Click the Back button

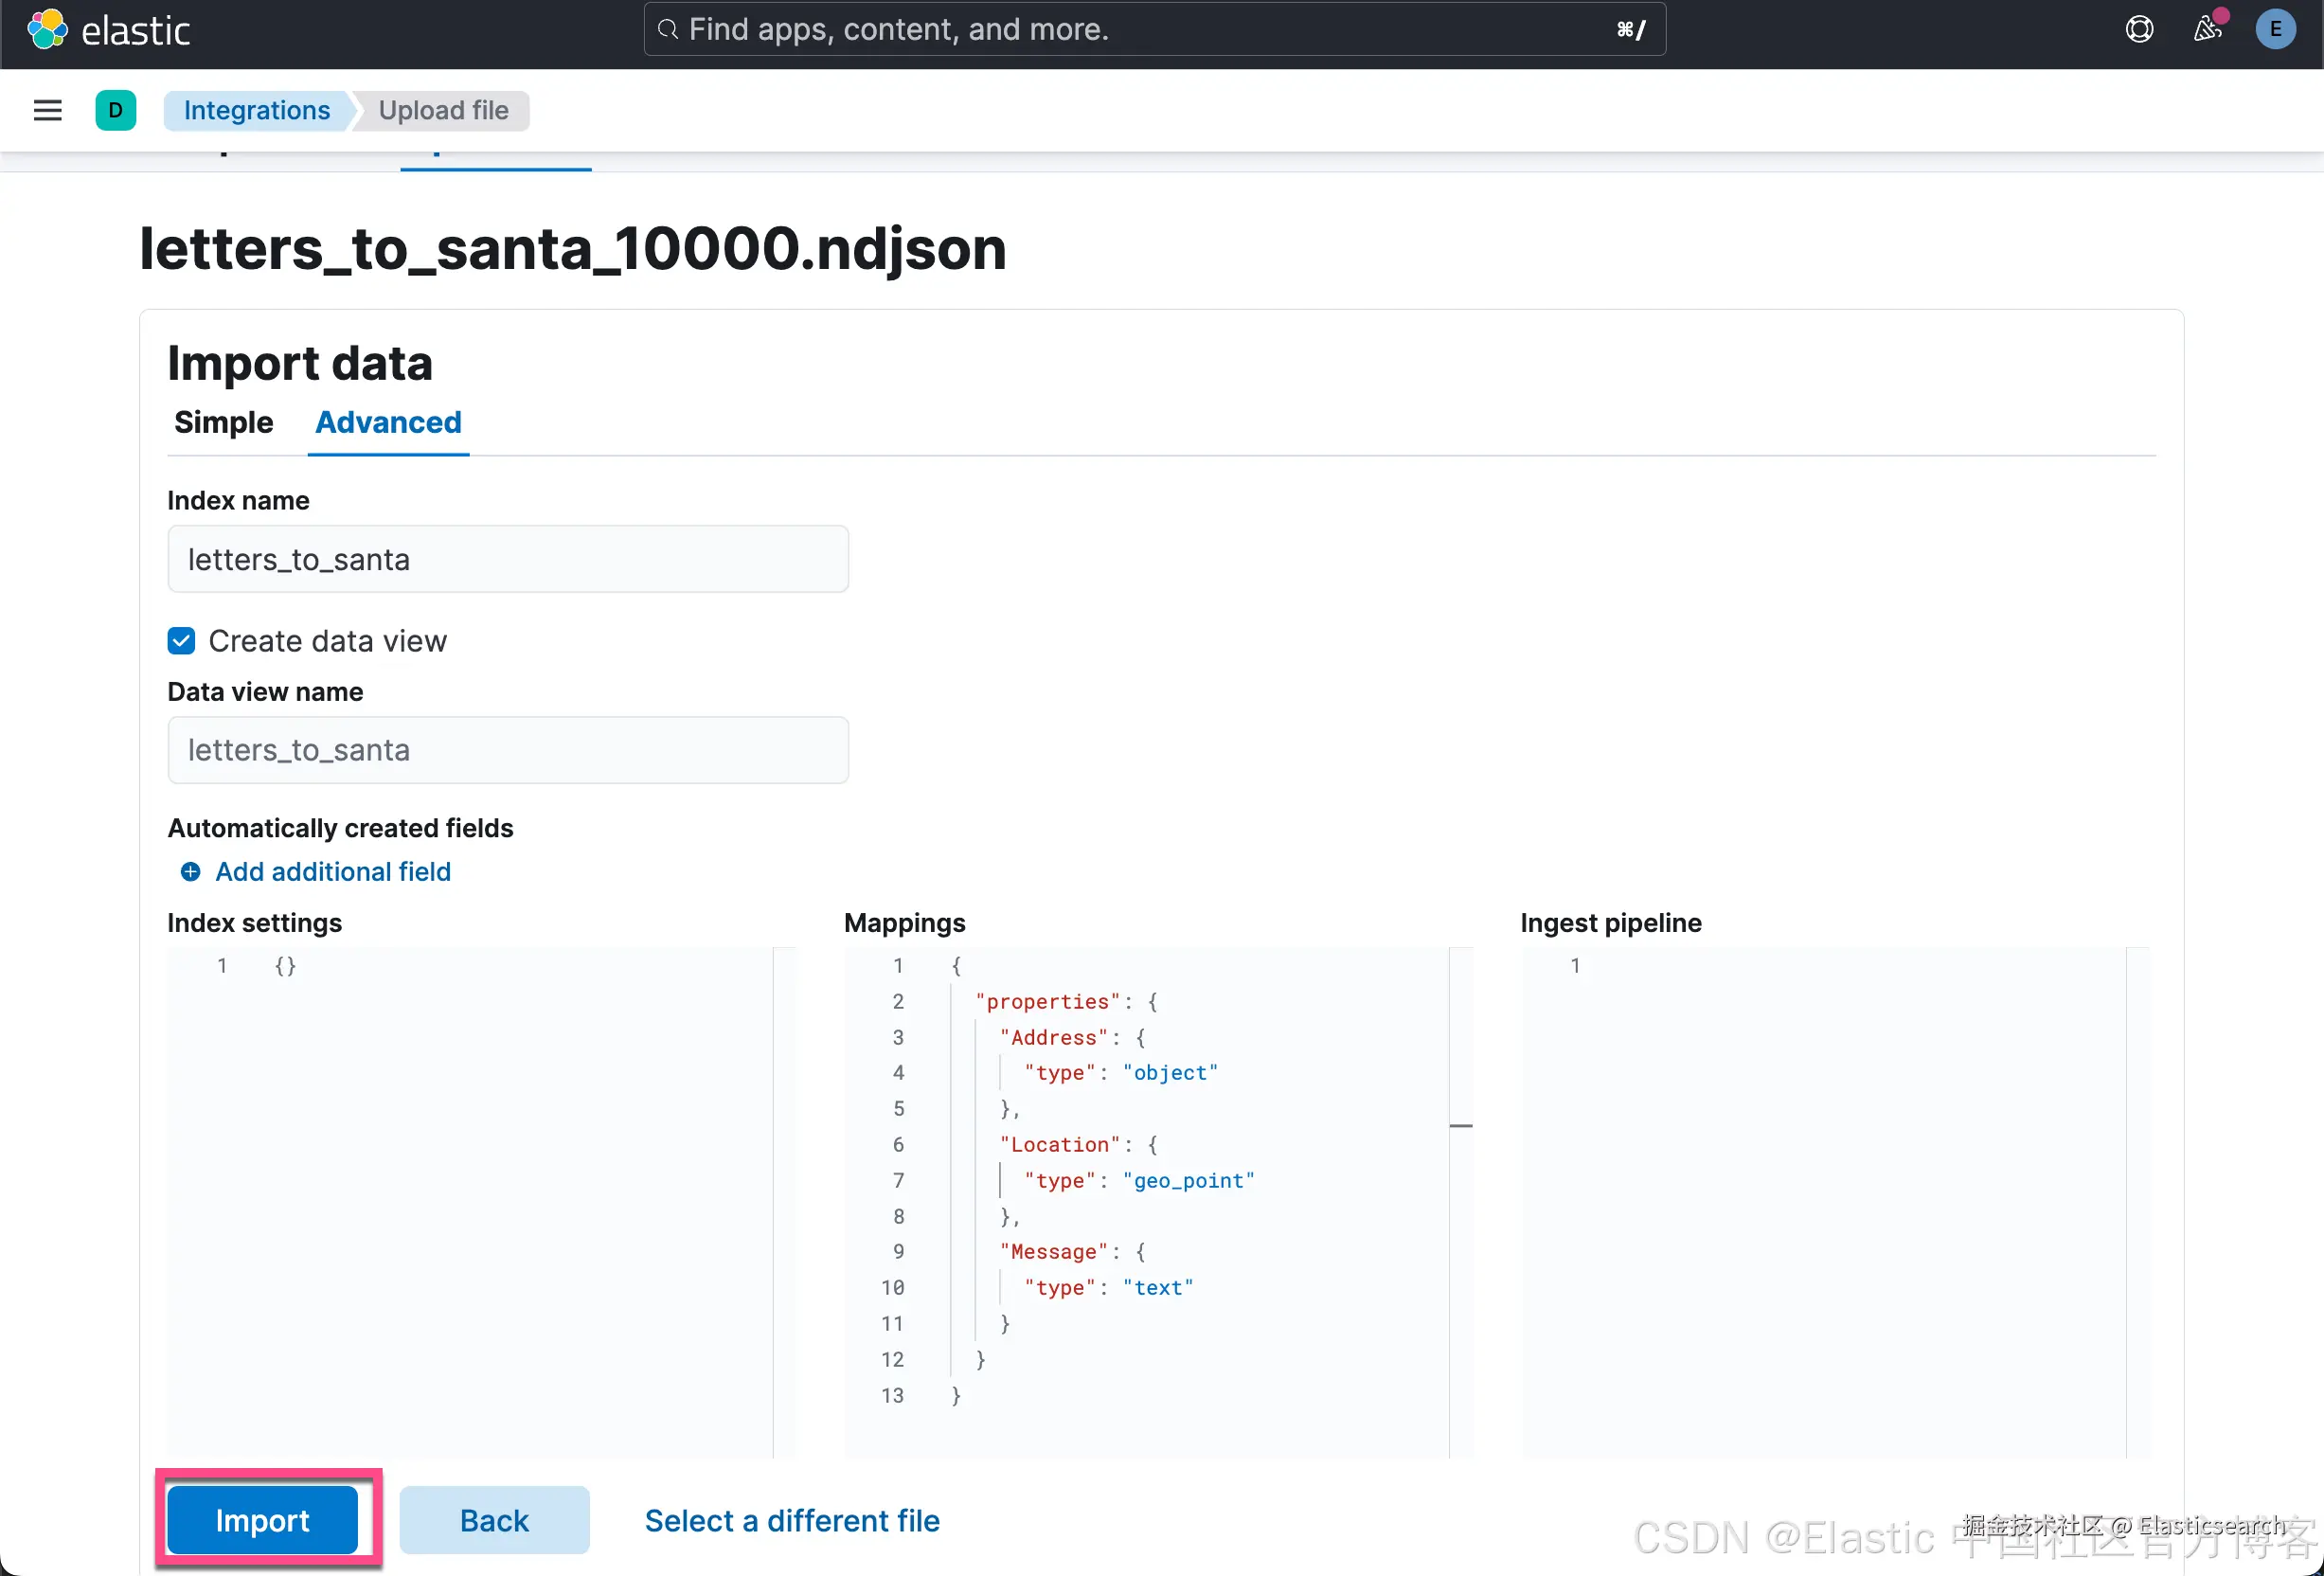point(494,1520)
